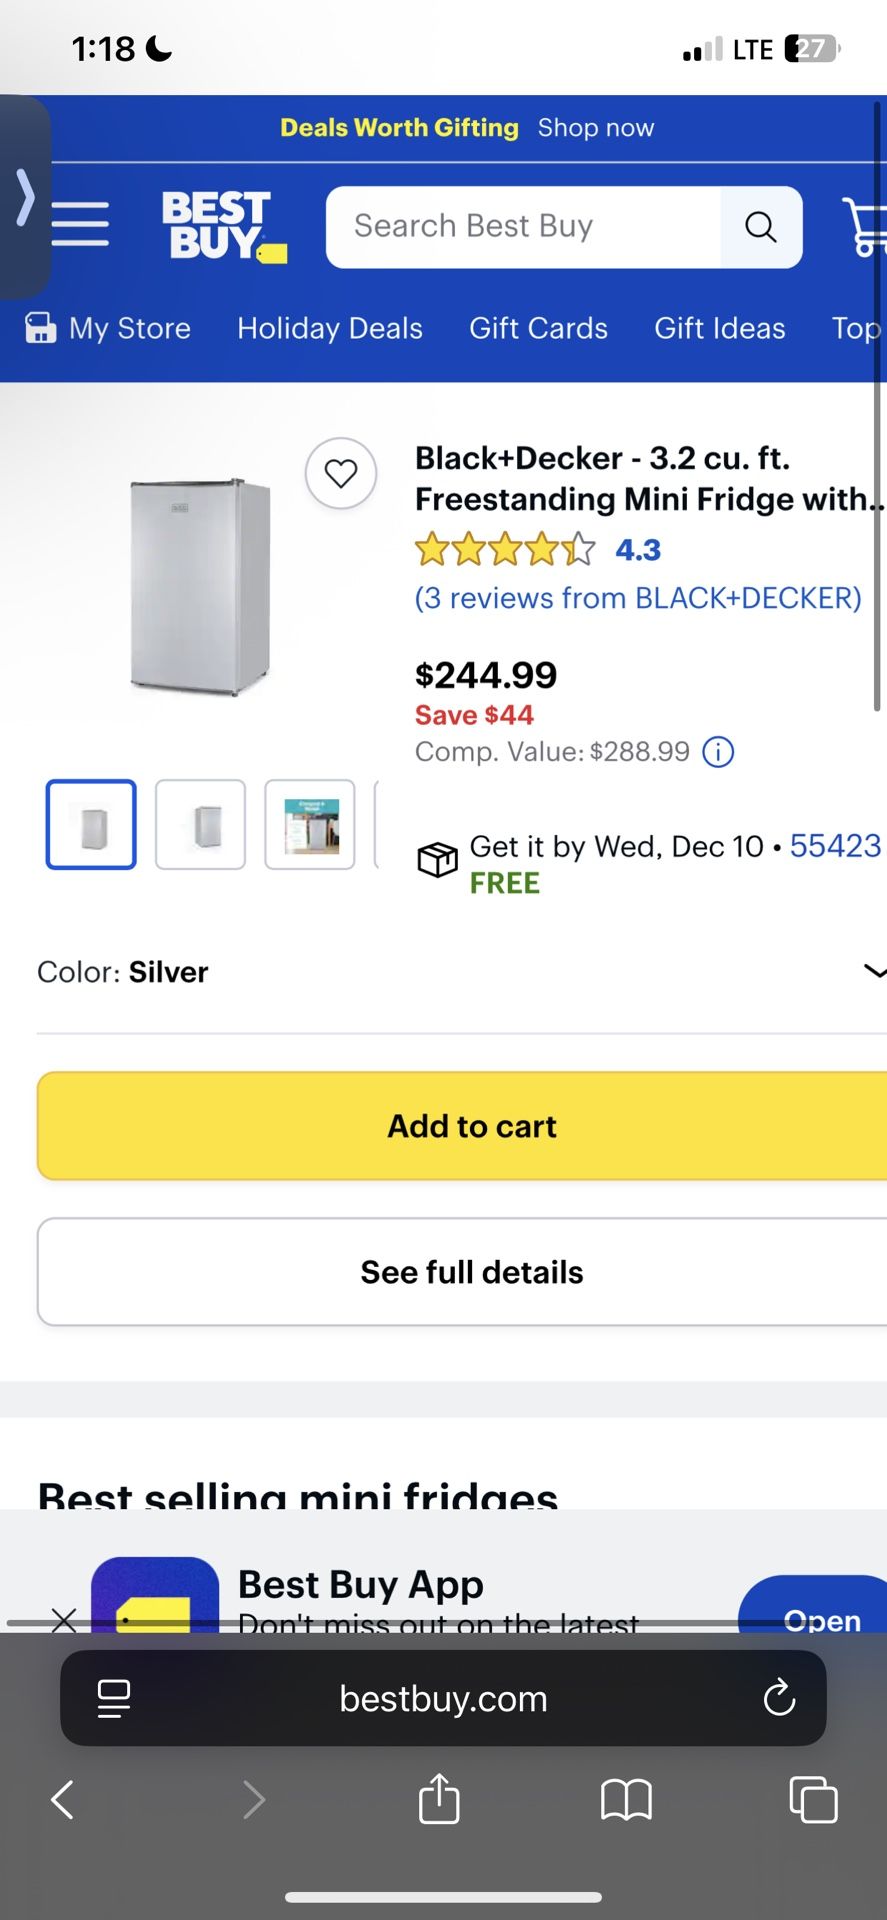Add the fridge to your wishlist heart icon

click(340, 474)
